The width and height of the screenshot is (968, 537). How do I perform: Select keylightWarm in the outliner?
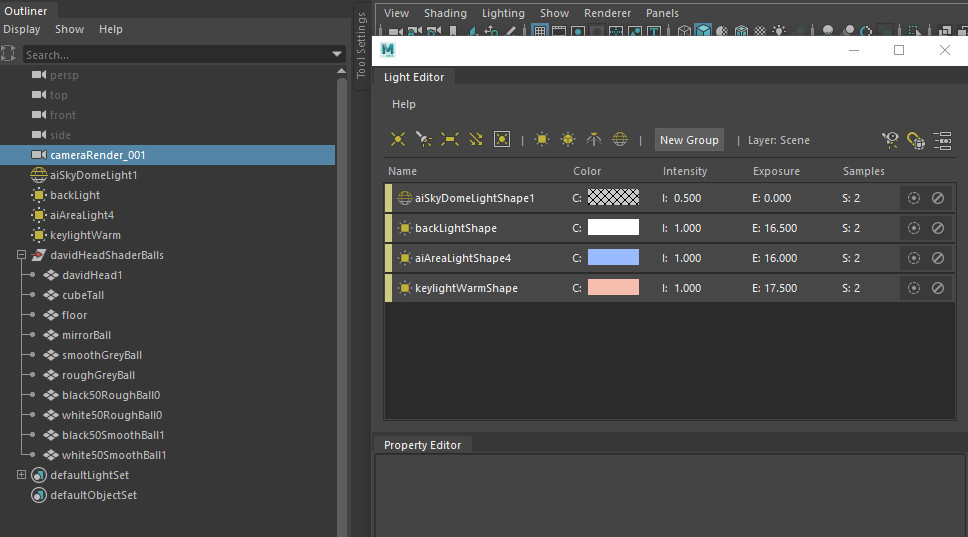pyautogui.click(x=85, y=235)
